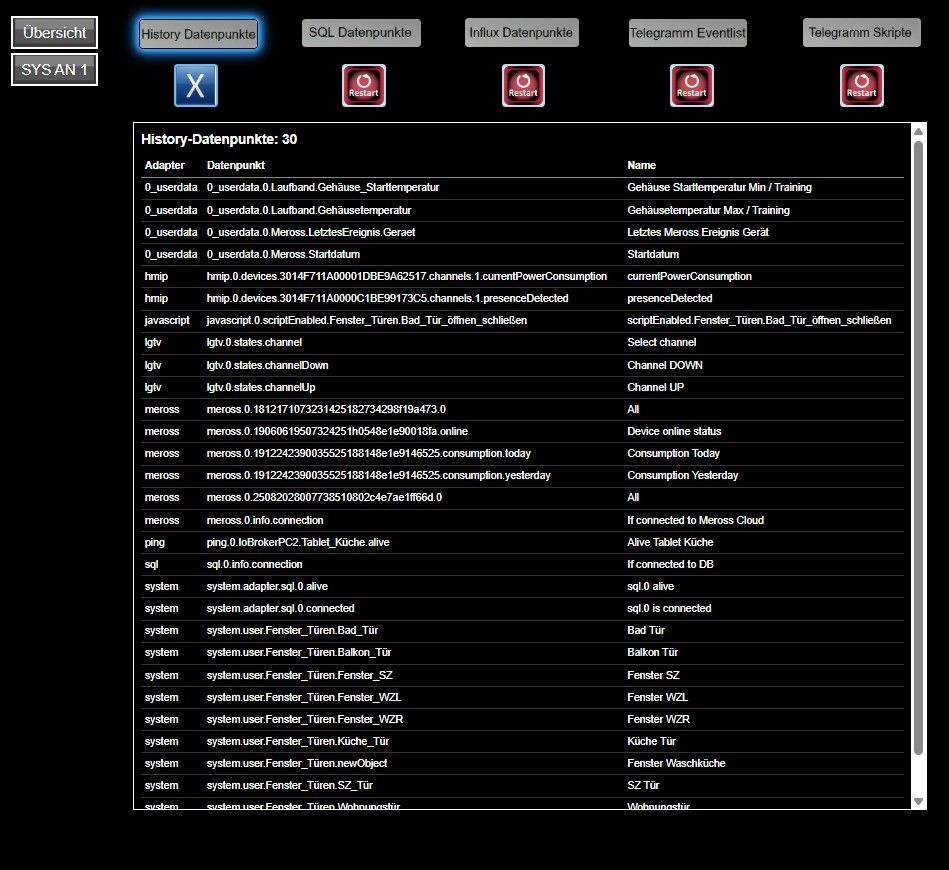Click the name Consumption Today
Screen dimensions: 949x870
tap(673, 453)
